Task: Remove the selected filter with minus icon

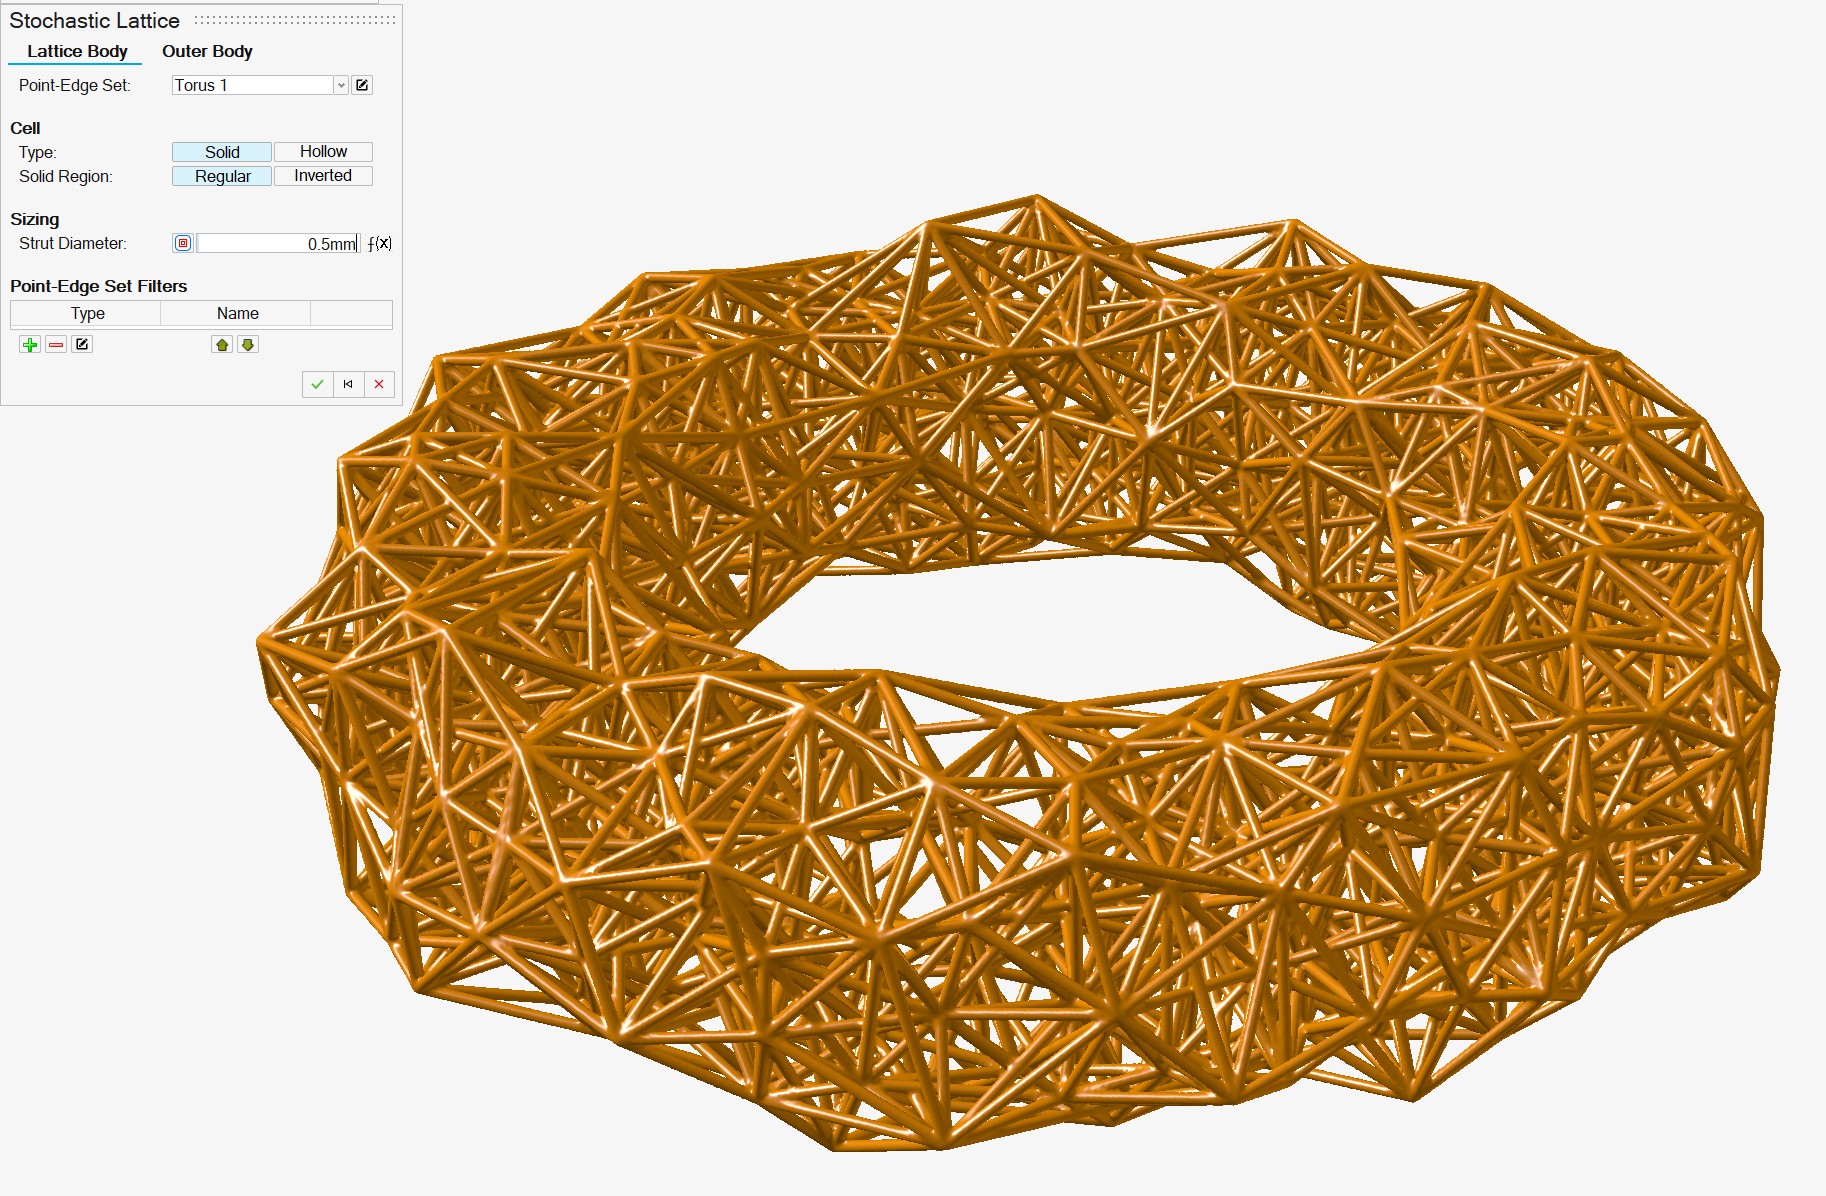Action: click(x=56, y=345)
